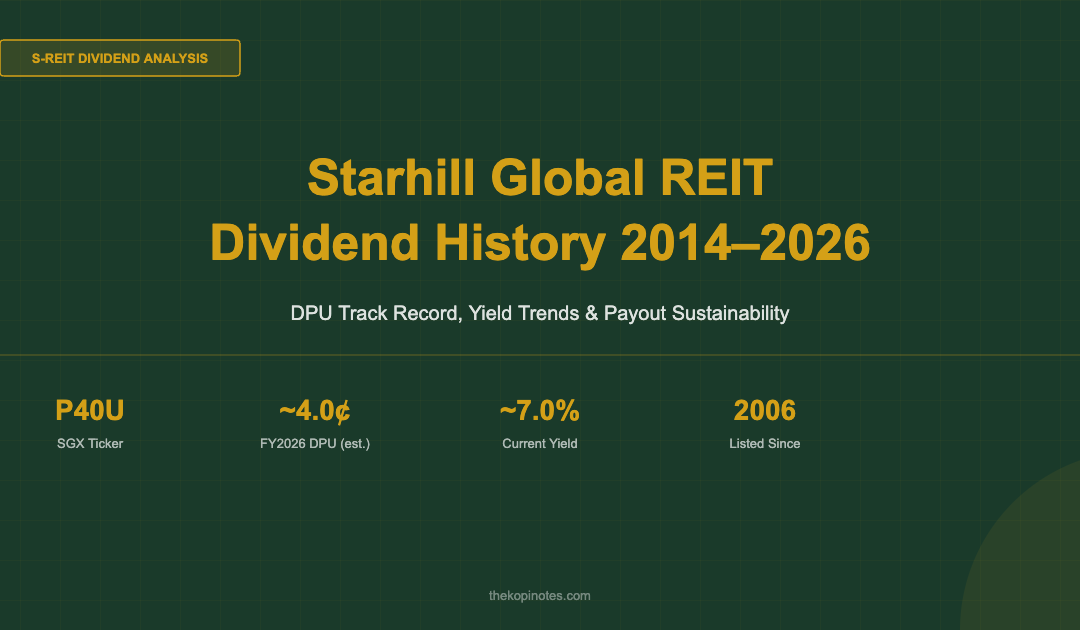Click the S-REIT DIVIDEND ANALYSIS badge
This screenshot has width=1080, height=630.
click(x=120, y=58)
